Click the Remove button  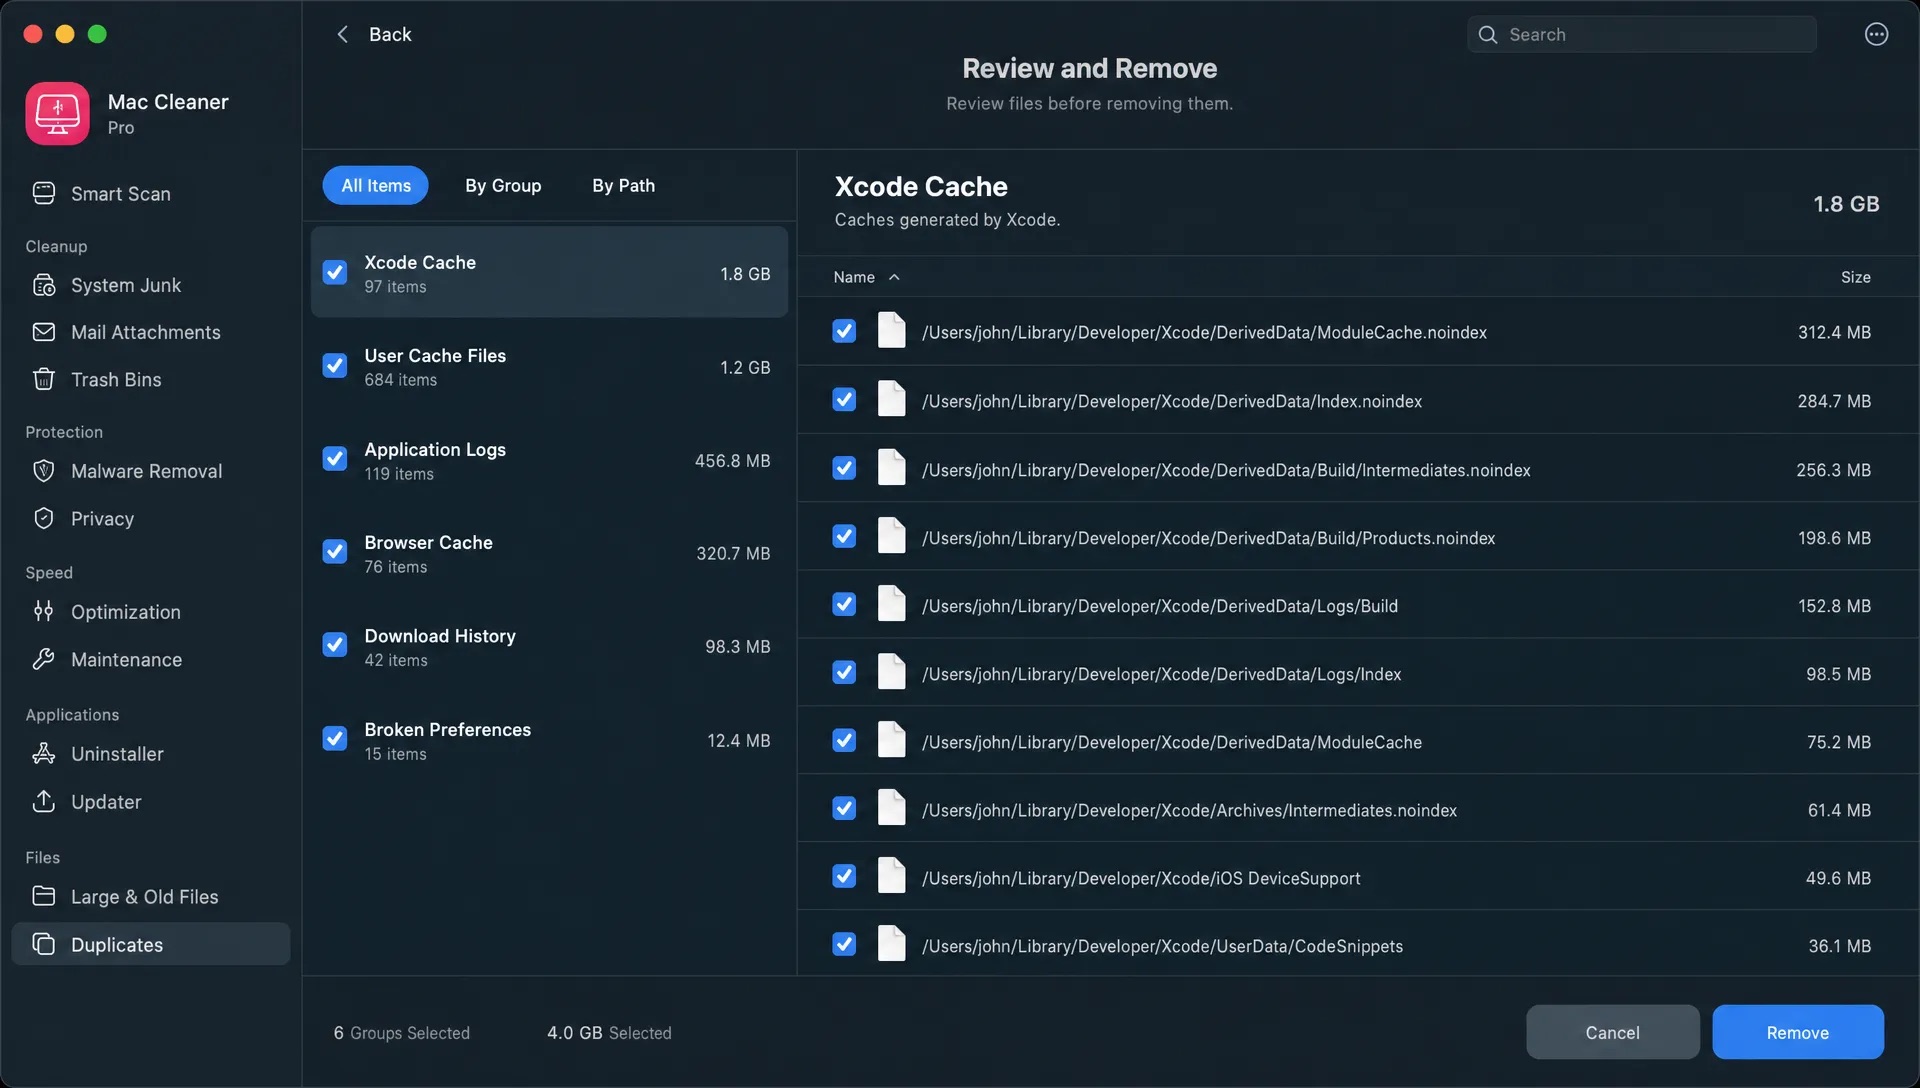coord(1797,1032)
